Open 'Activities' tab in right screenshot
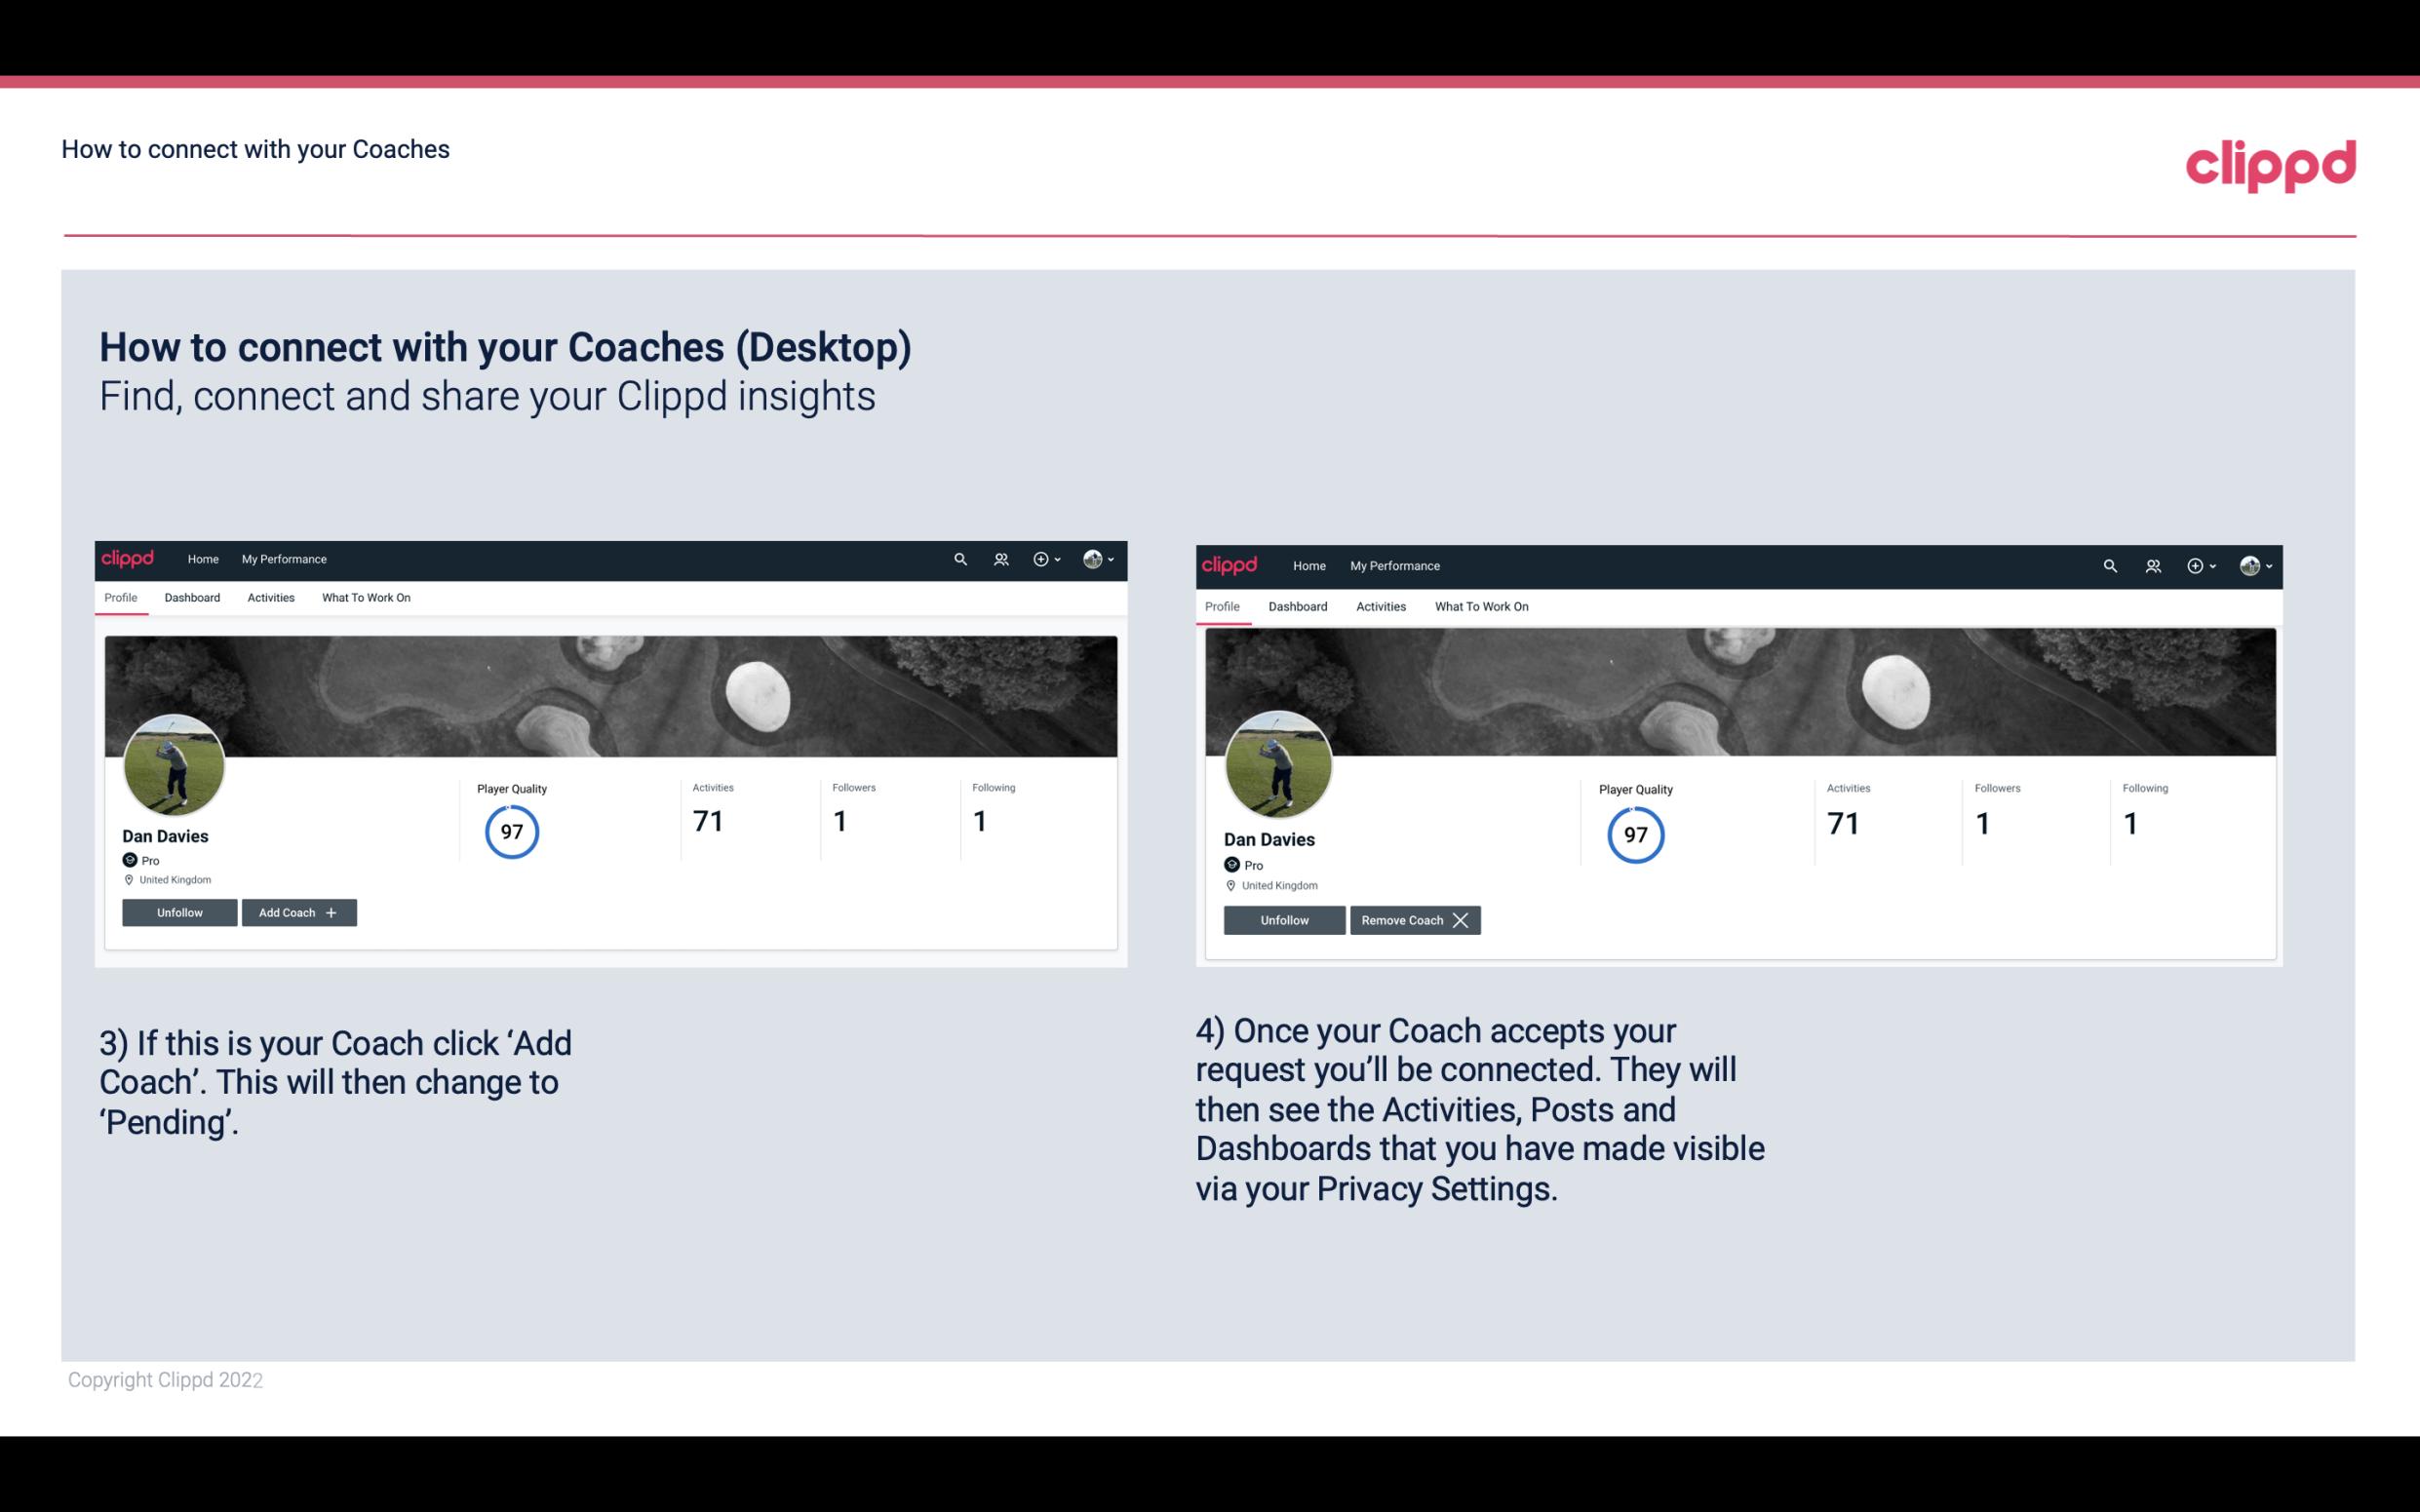 pos(1380,604)
